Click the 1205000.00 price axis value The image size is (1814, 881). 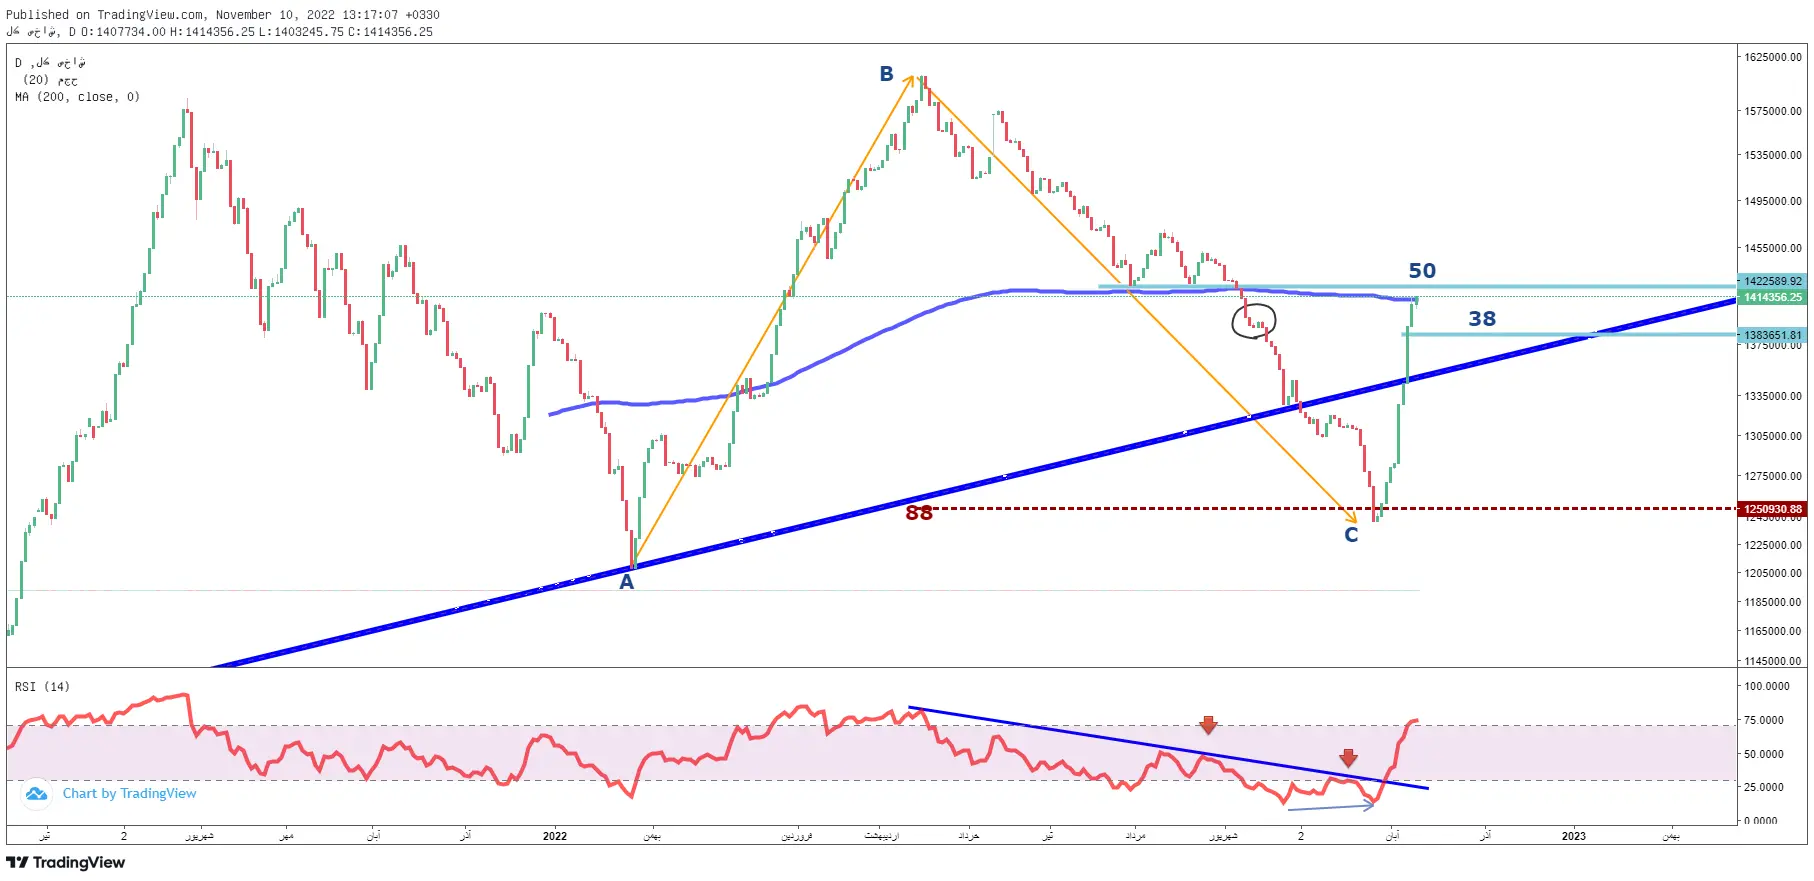point(1773,573)
